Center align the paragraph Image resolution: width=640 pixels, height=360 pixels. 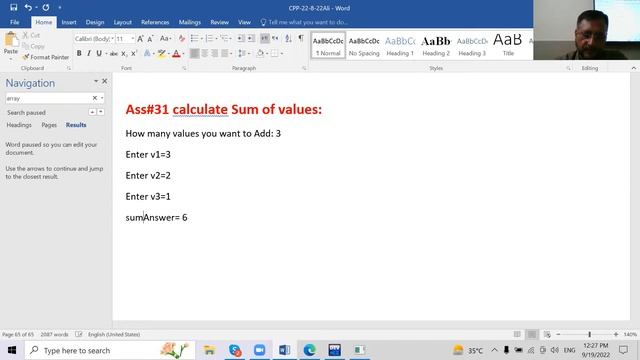pyautogui.click(x=204, y=53)
